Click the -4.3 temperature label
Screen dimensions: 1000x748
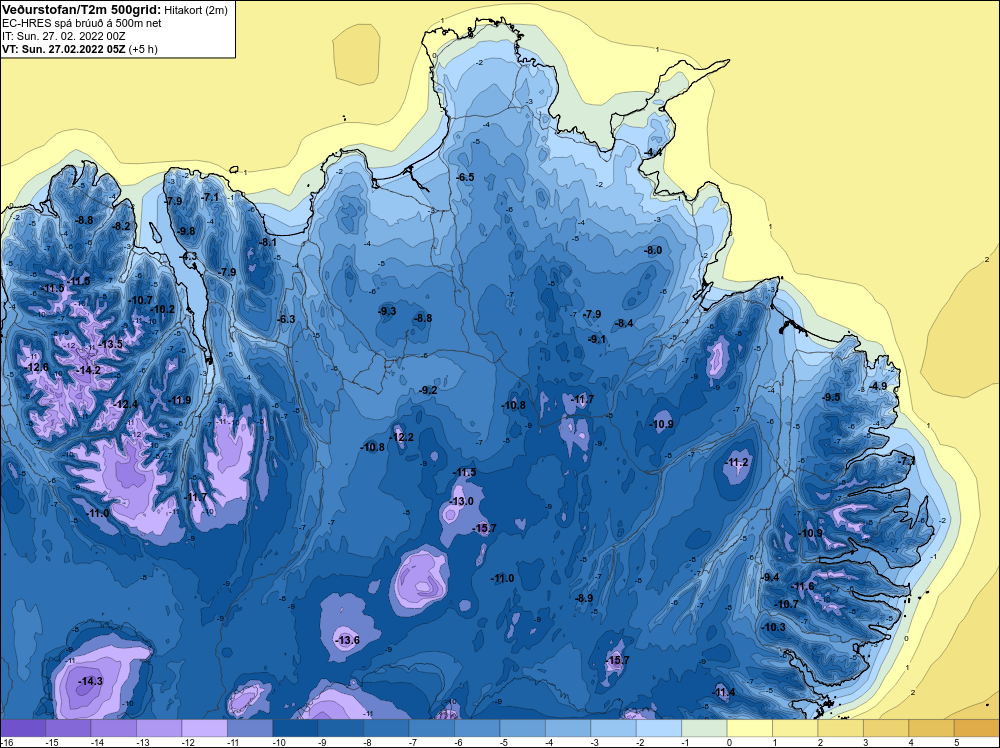188,256
